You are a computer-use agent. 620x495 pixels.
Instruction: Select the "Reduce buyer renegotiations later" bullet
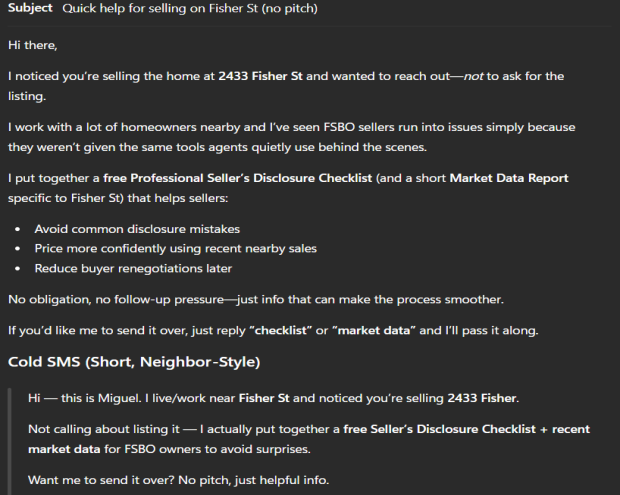(135, 268)
